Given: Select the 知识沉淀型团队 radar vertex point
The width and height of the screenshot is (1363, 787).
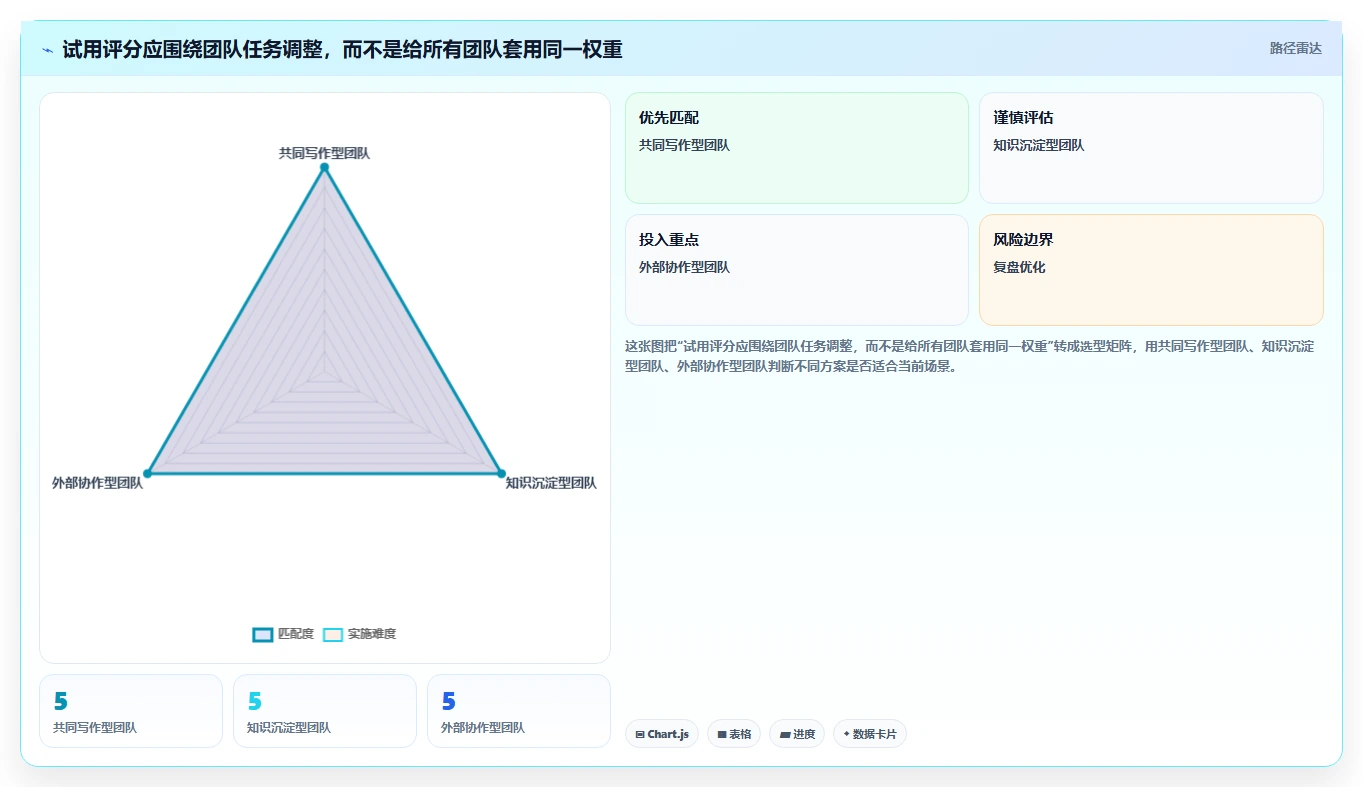Looking at the screenshot, I should pyautogui.click(x=501, y=473).
